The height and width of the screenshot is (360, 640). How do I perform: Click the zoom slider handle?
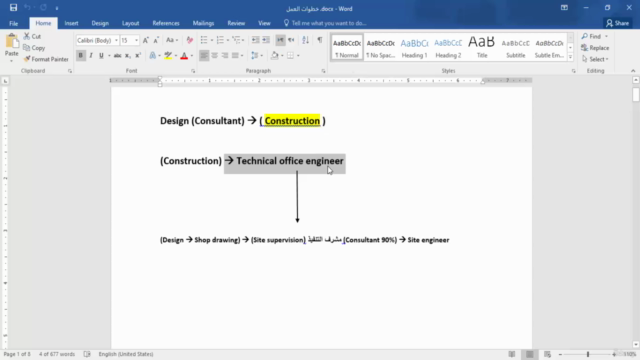coord(588,354)
